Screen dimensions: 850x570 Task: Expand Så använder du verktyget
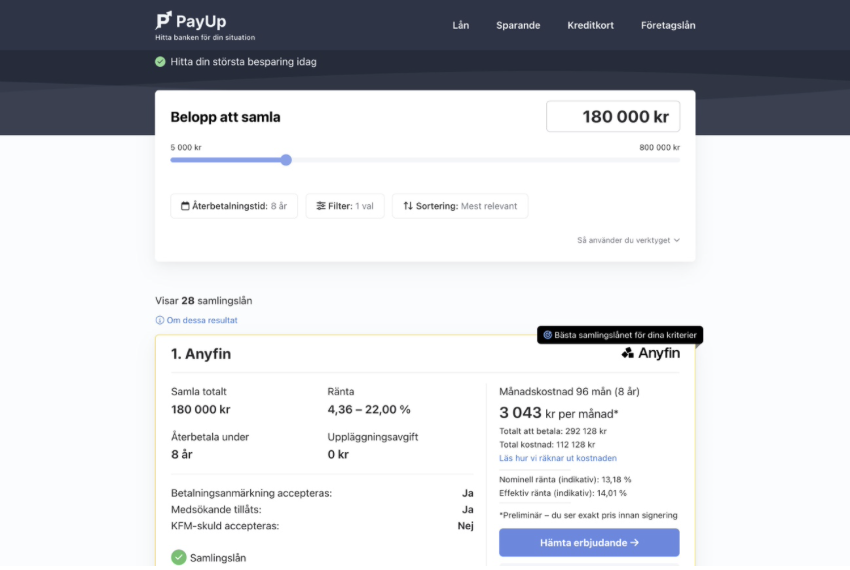628,240
